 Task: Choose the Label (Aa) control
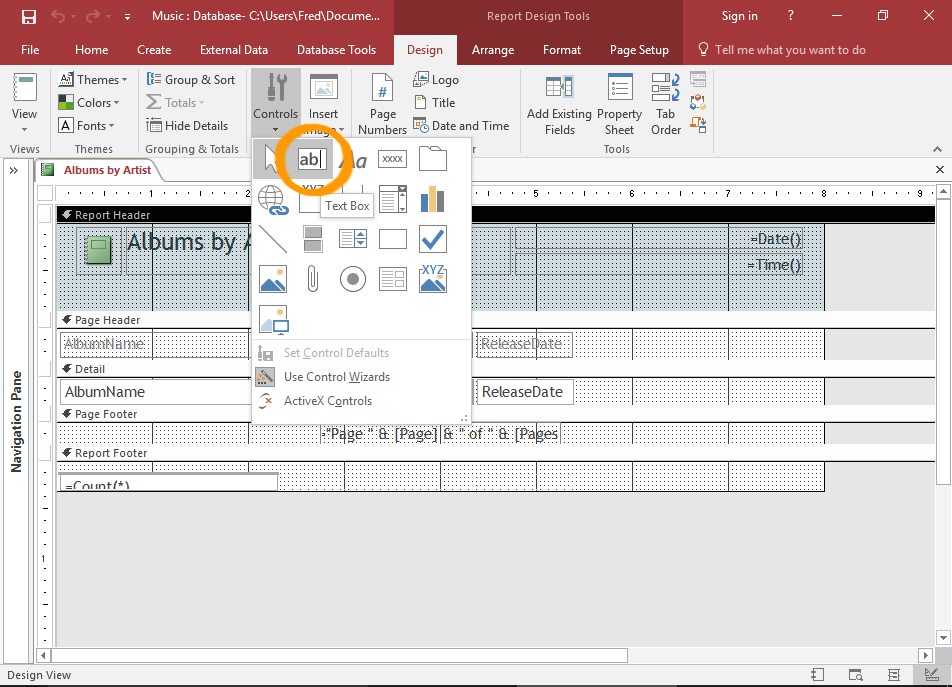[x=353, y=159]
